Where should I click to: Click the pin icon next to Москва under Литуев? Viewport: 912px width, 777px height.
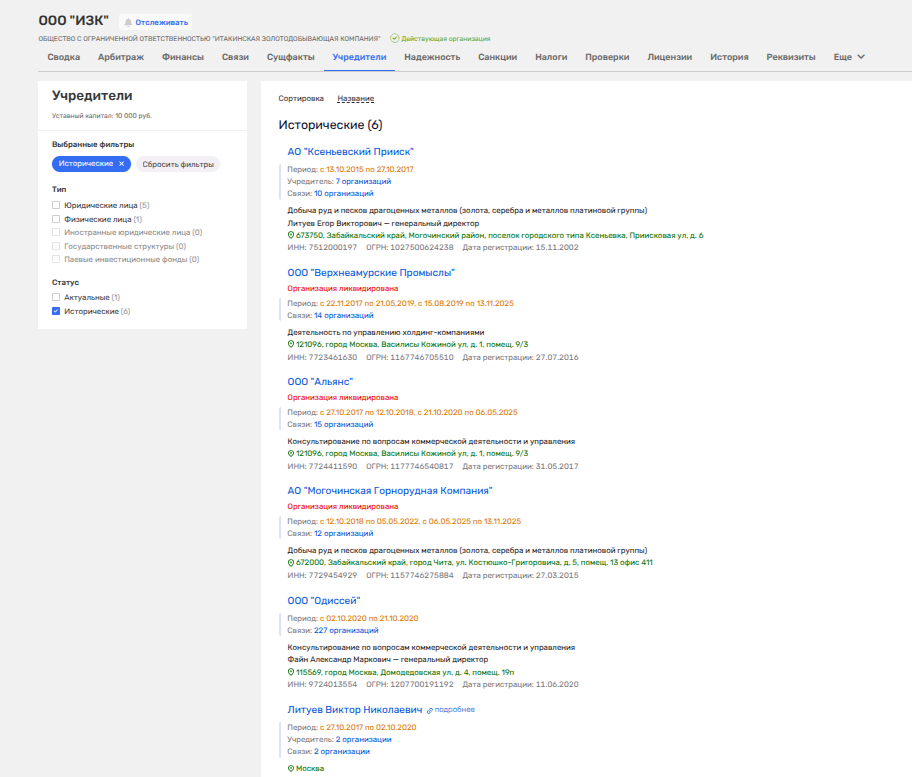click(291, 768)
